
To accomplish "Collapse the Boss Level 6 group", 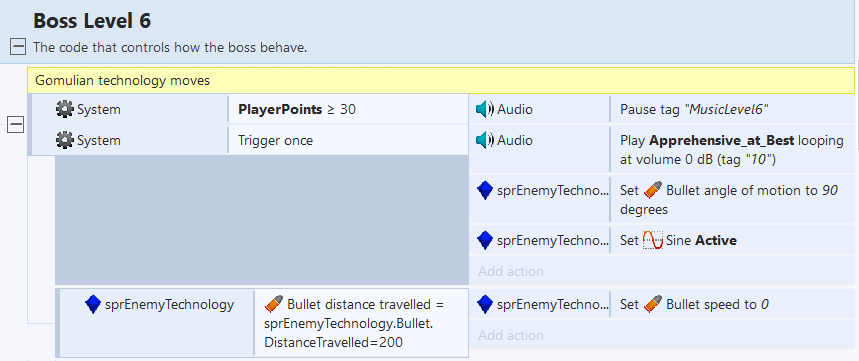I will (18, 48).
